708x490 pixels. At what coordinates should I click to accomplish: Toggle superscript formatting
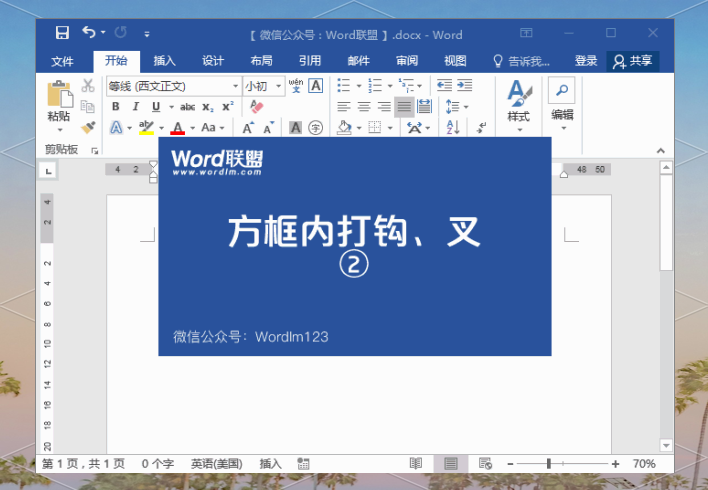point(228,107)
